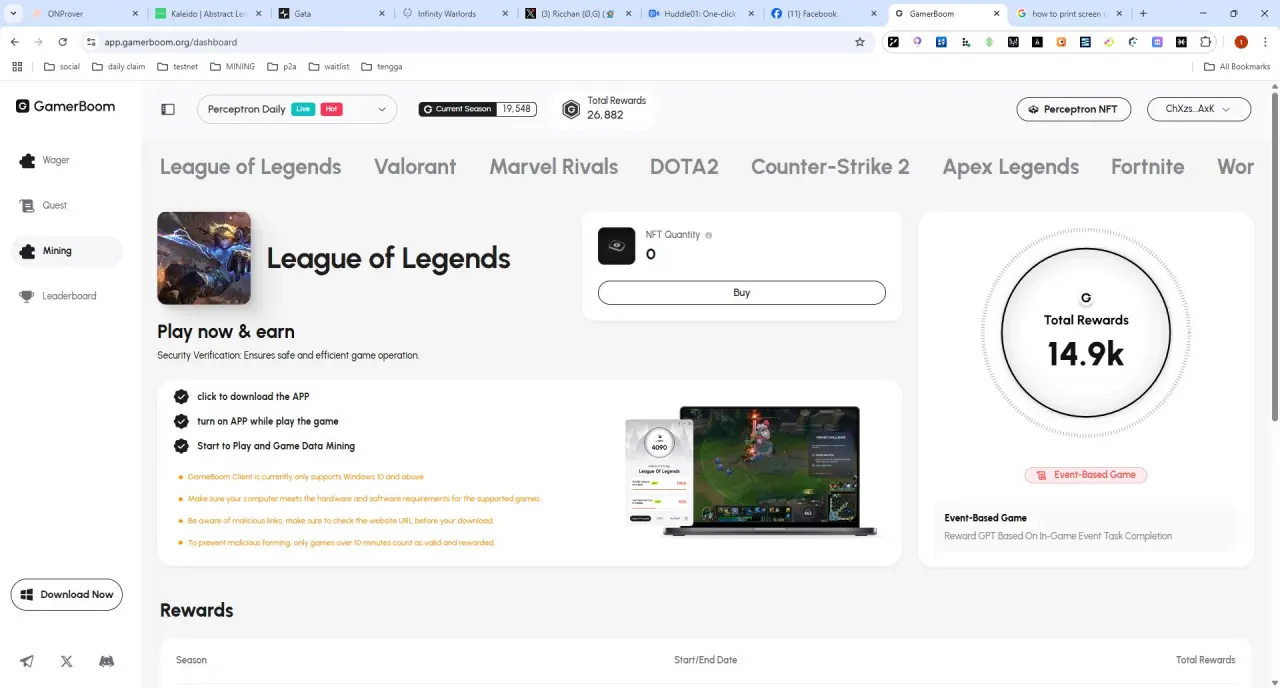
Task: Select the DOTA2 game tab
Action: tap(684, 167)
